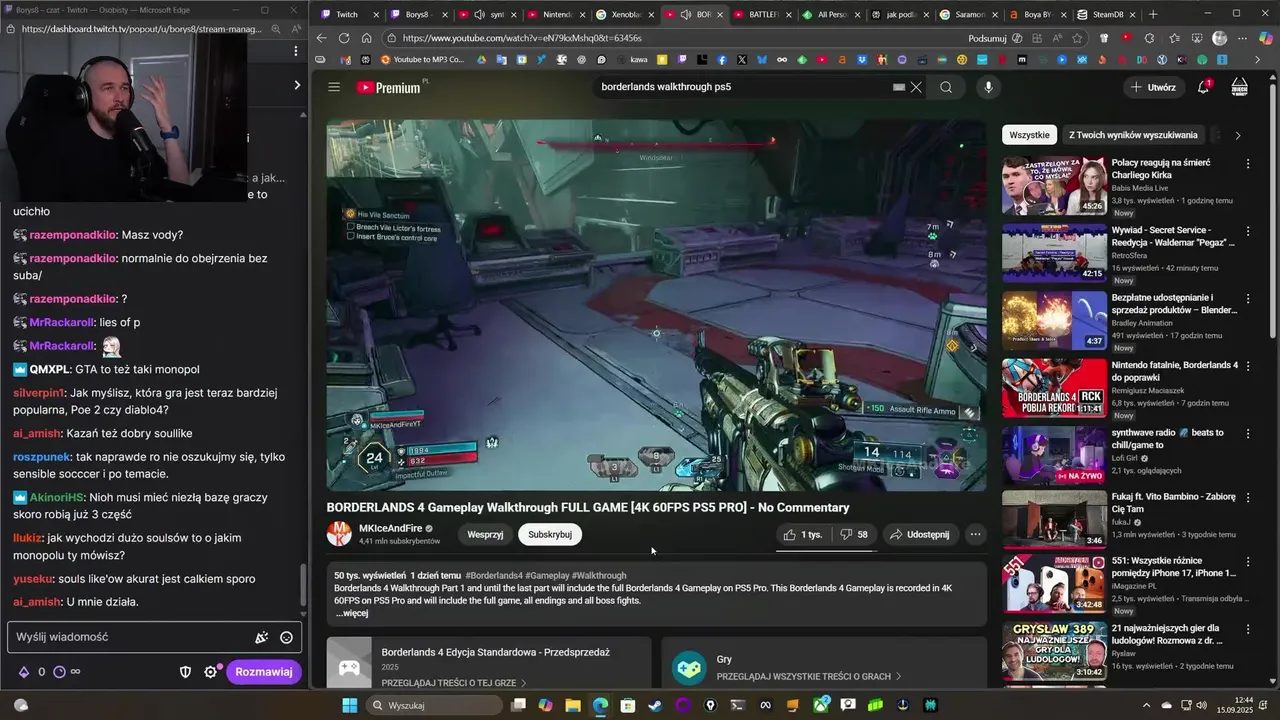Screen dimensions: 1280x720
Task: Reload the YouTube page
Action: click(344, 38)
